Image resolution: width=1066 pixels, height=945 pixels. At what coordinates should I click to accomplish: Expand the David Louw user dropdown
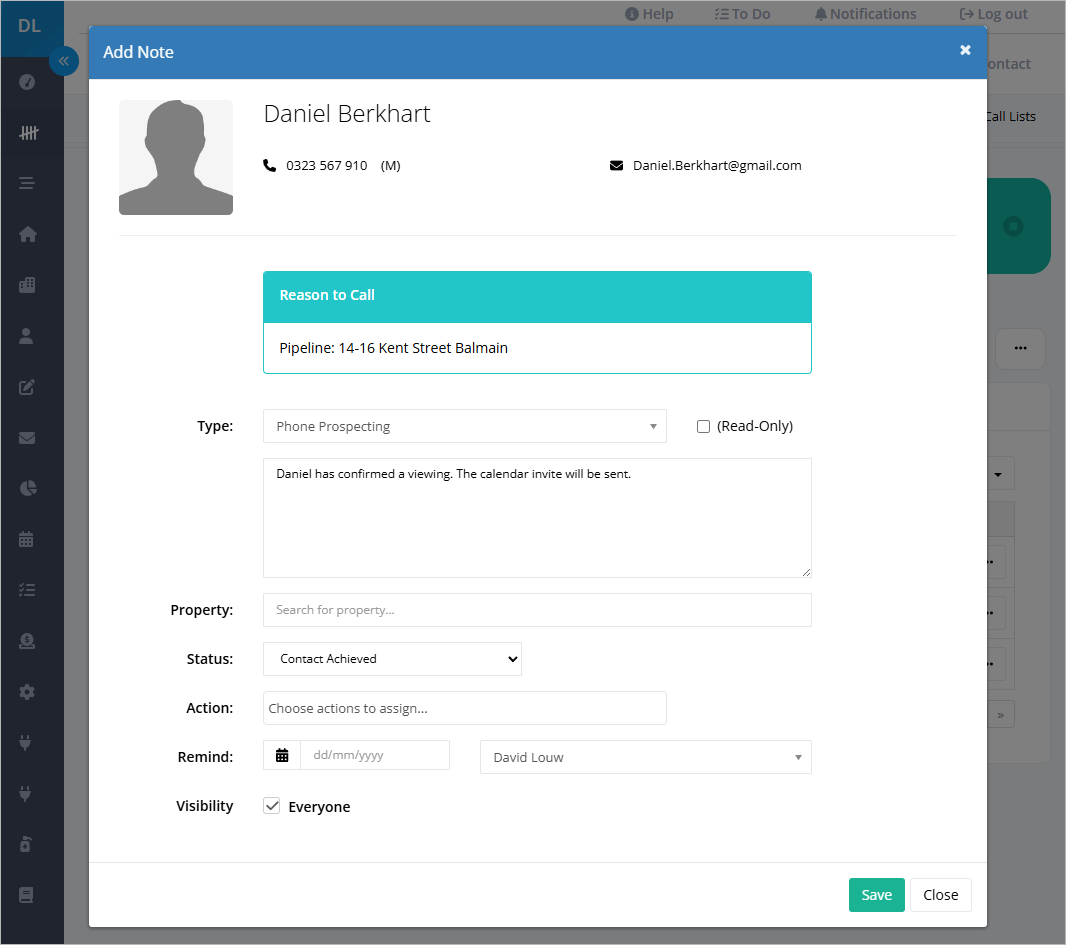click(645, 757)
